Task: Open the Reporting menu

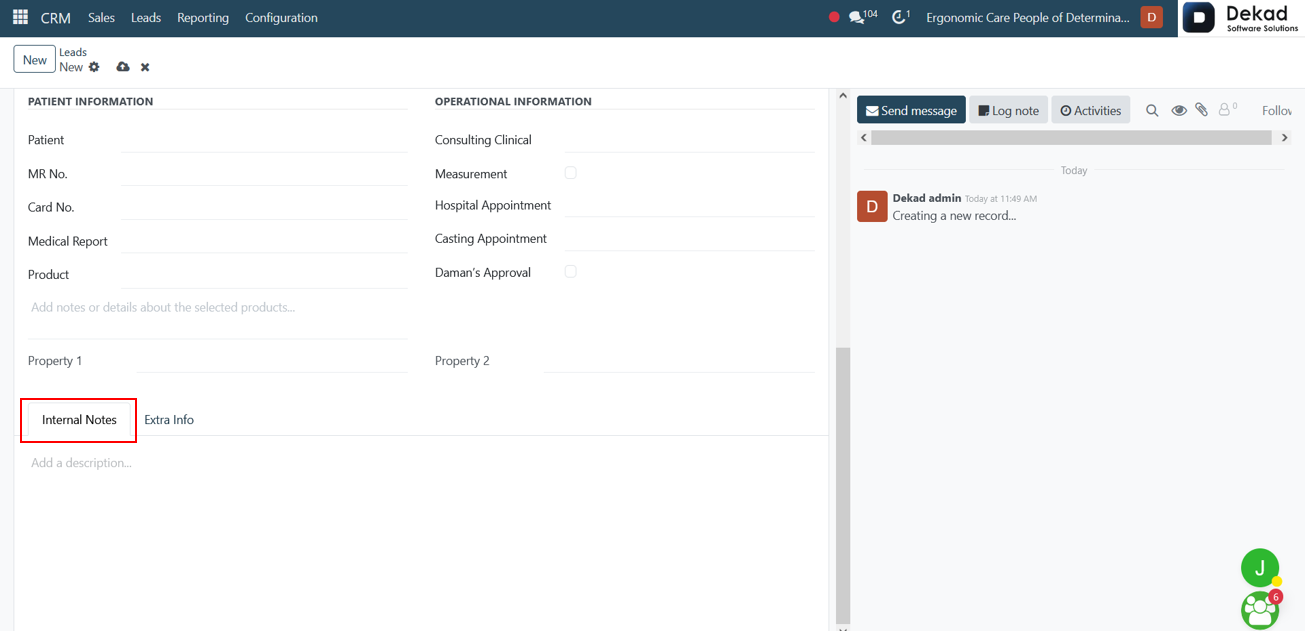Action: pyautogui.click(x=203, y=17)
